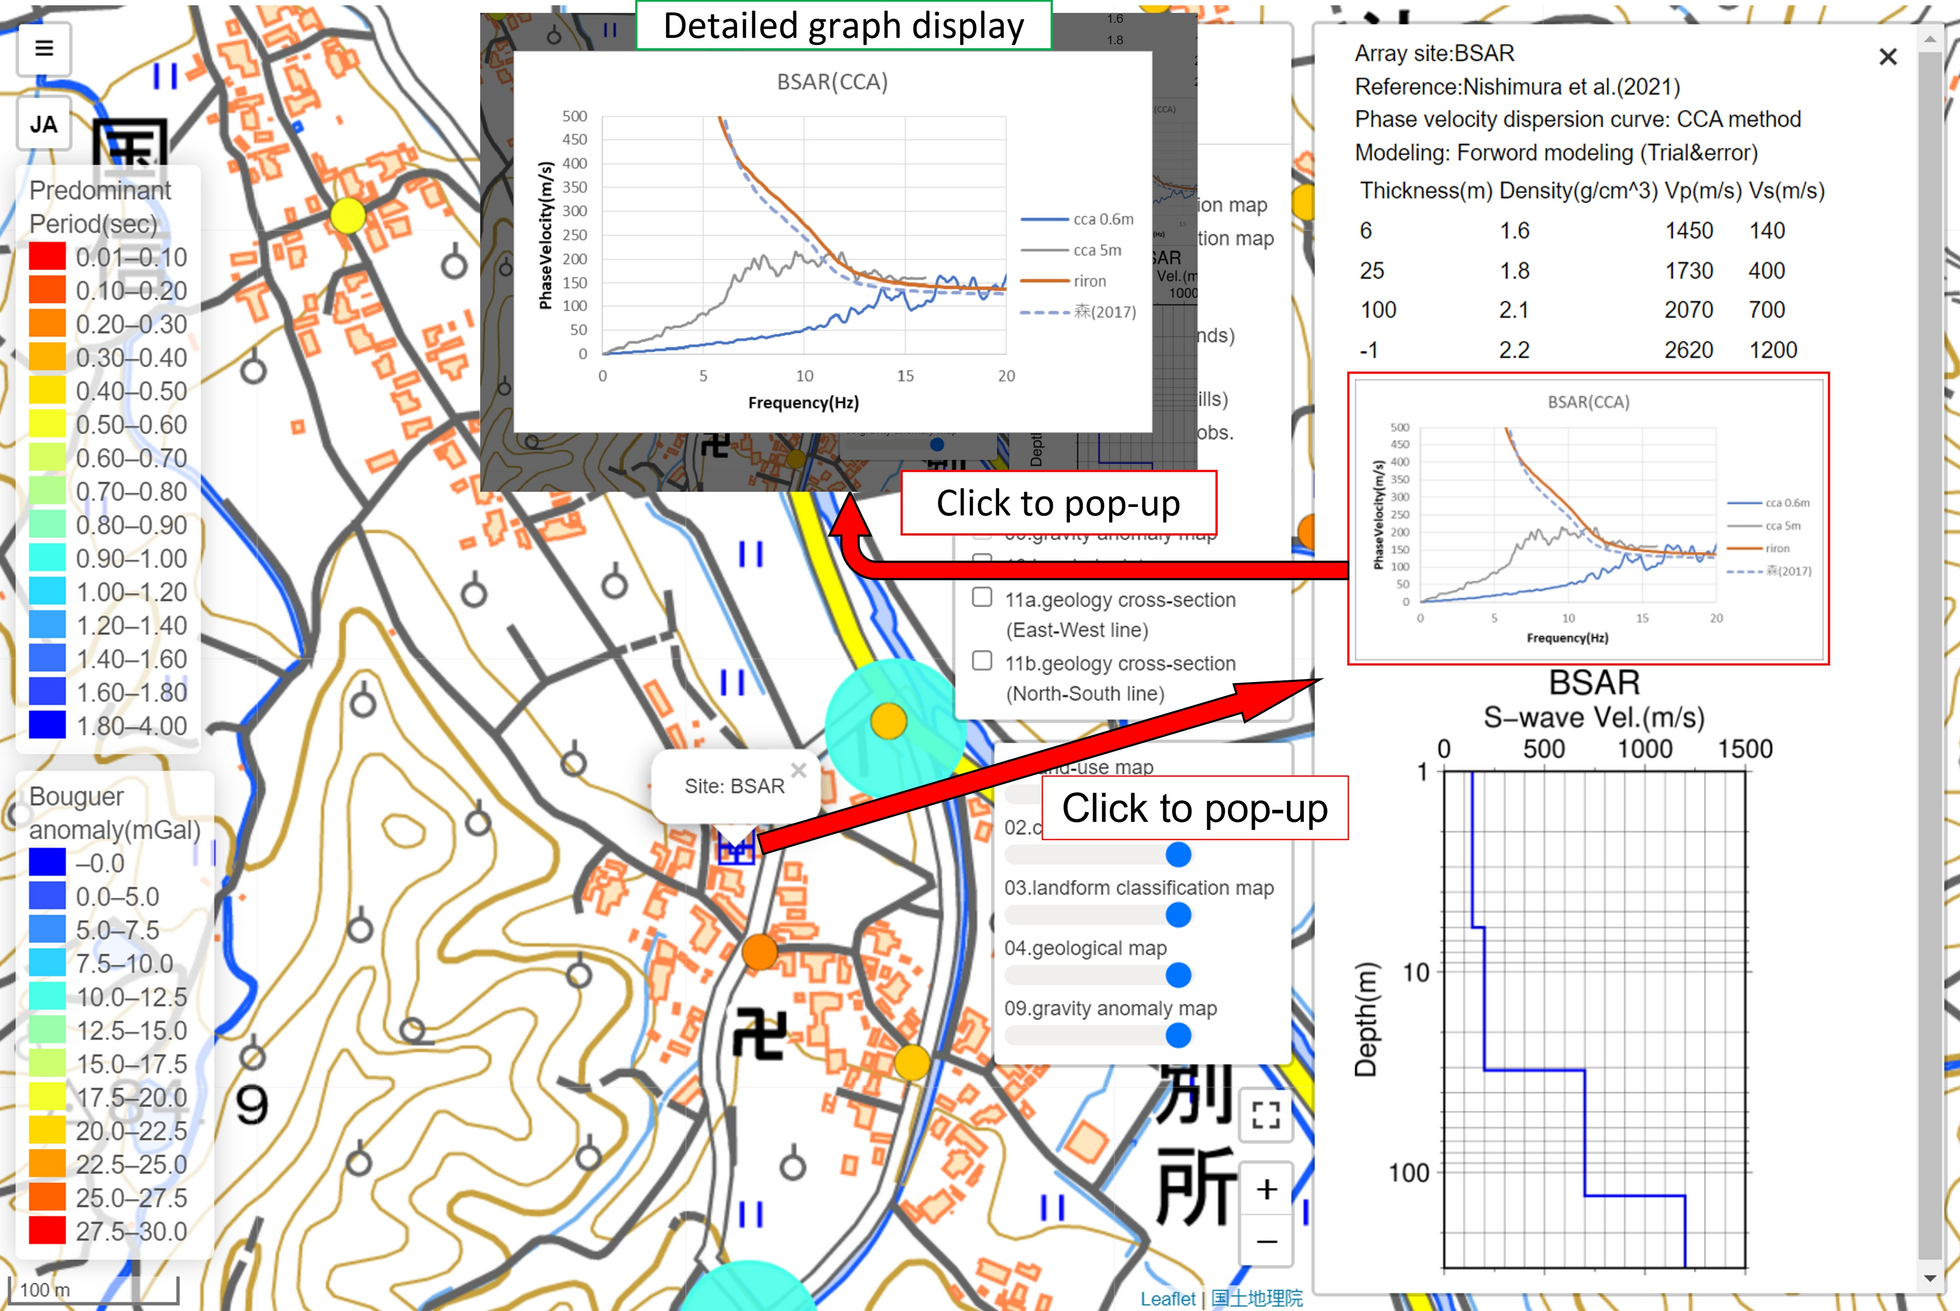Viewport: 1960px width, 1311px height.
Task: Close the BSAR array site panel
Action: (1887, 57)
